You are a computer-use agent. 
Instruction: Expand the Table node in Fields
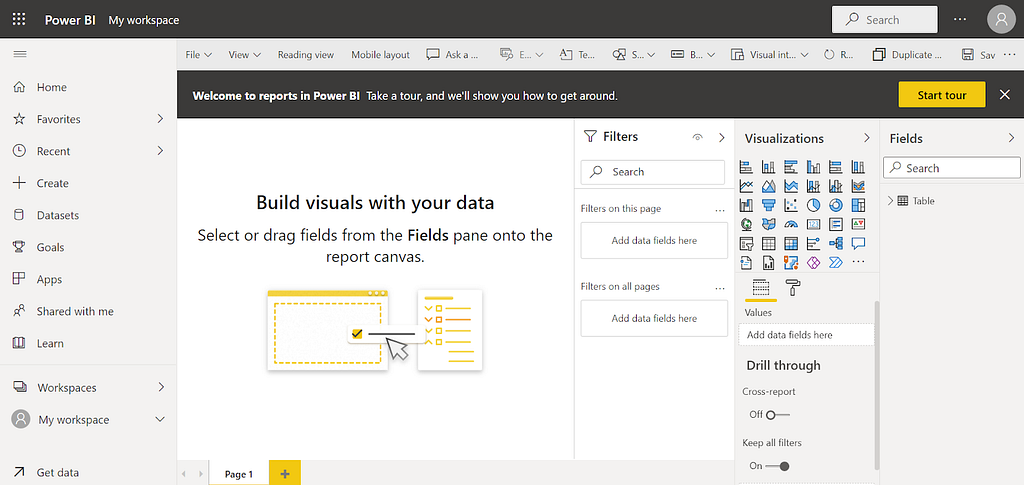(890, 201)
